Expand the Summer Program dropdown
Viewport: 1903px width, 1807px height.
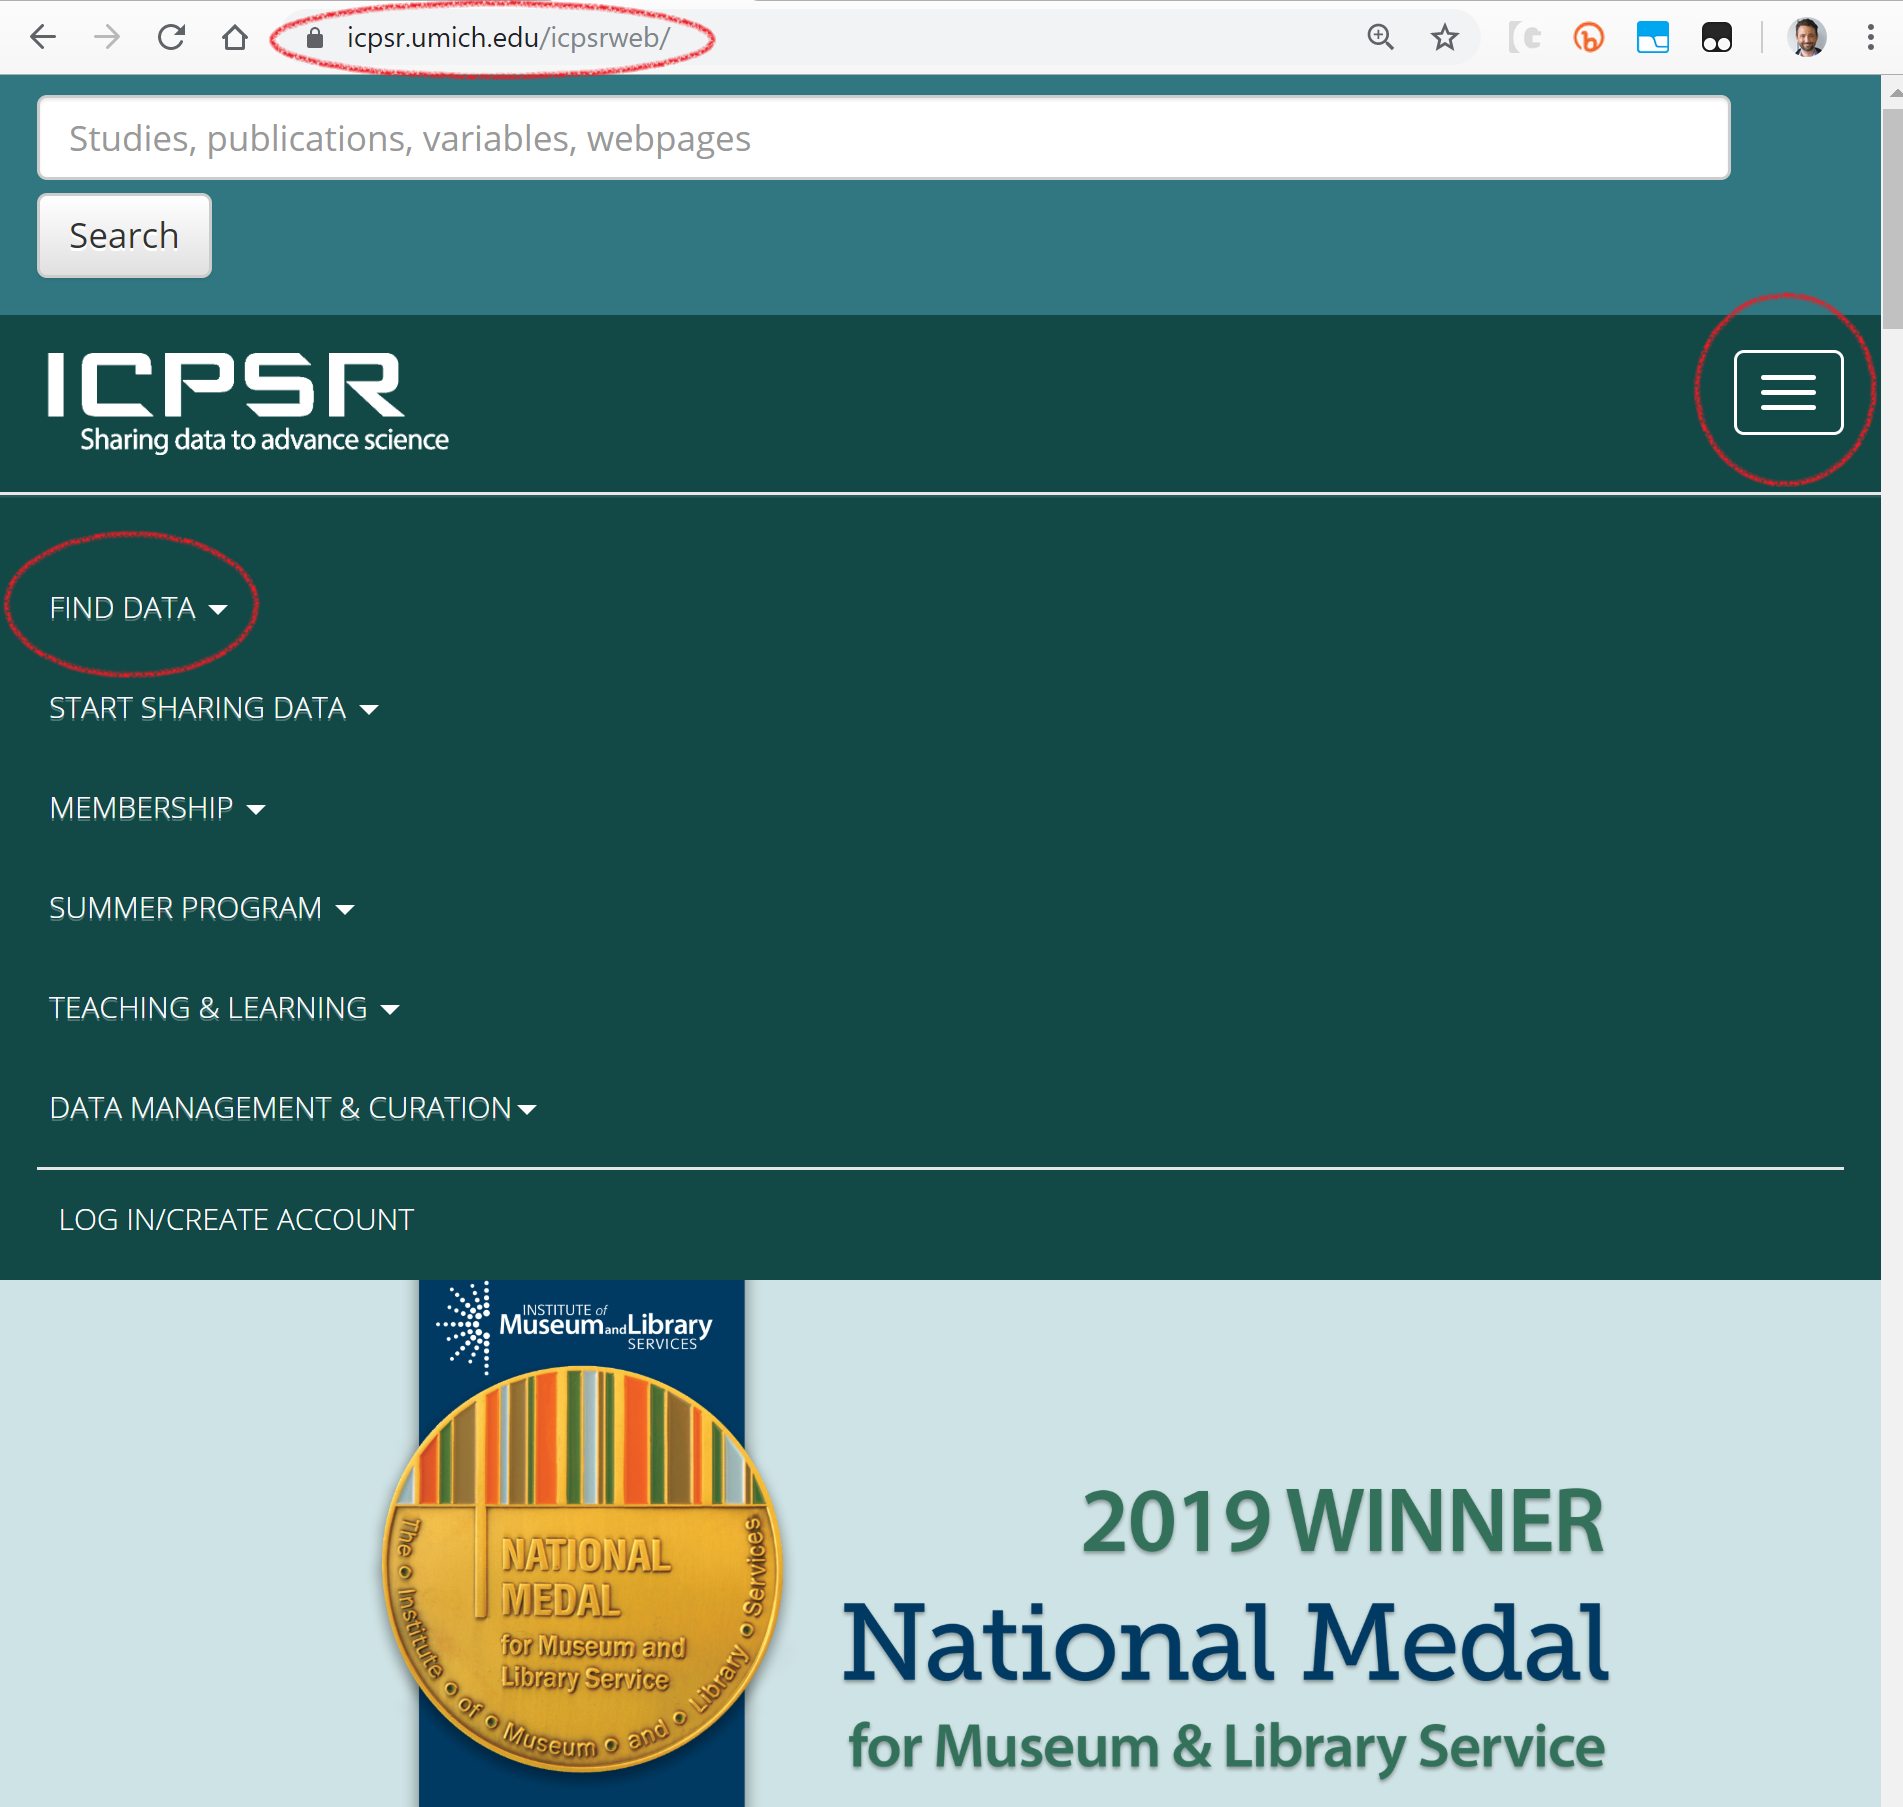(x=202, y=908)
